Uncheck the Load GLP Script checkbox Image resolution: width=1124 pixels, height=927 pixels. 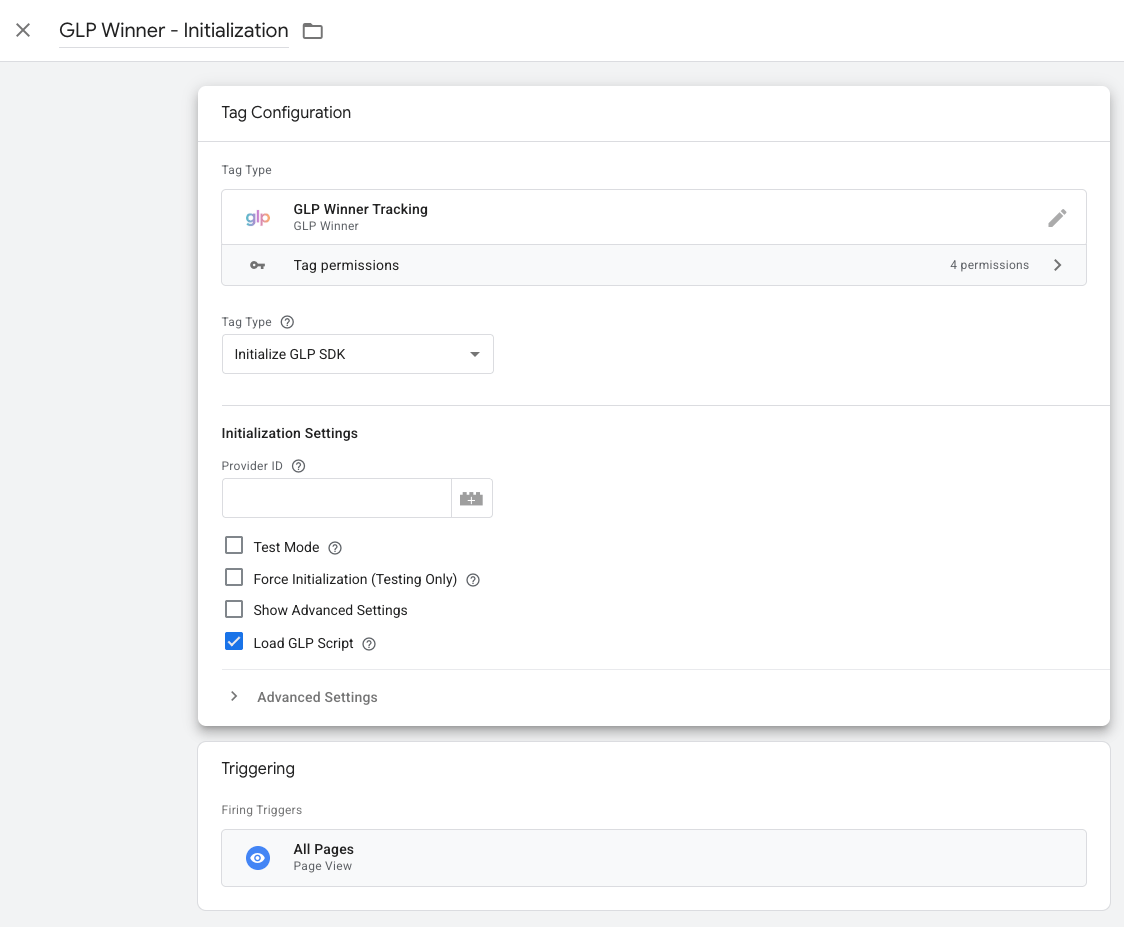(x=234, y=642)
